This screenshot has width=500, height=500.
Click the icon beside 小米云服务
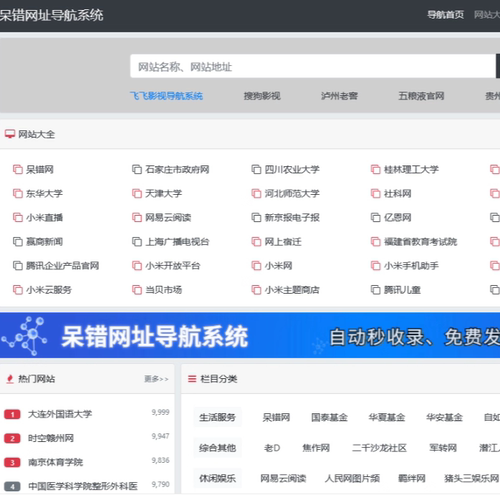(18, 290)
